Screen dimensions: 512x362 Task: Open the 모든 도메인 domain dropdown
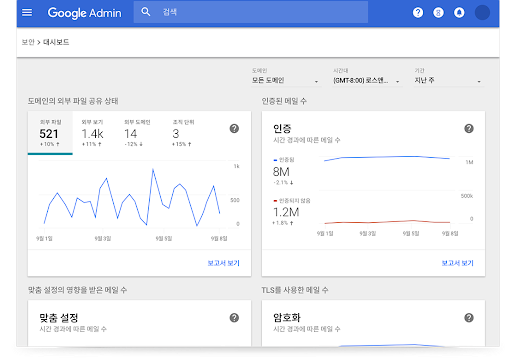click(x=286, y=80)
